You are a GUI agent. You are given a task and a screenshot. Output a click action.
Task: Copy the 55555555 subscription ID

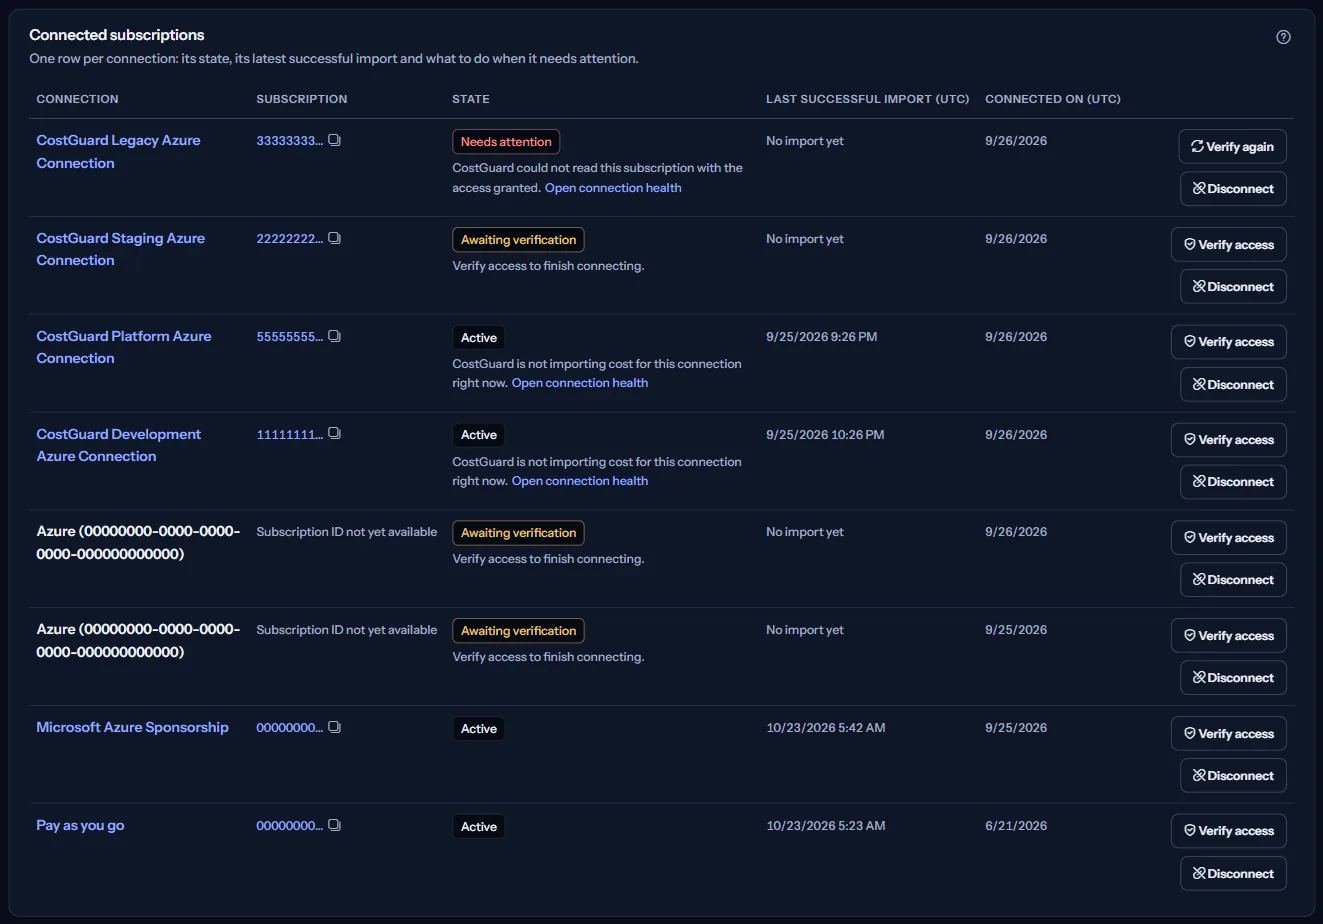pos(334,336)
